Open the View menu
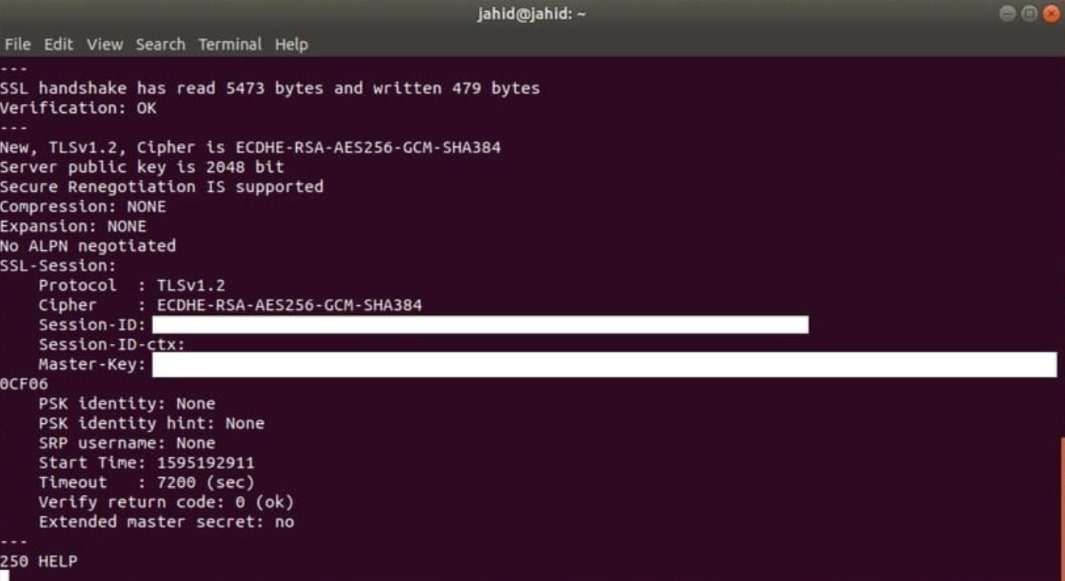Viewport: 1065px width, 581px height. (x=104, y=44)
